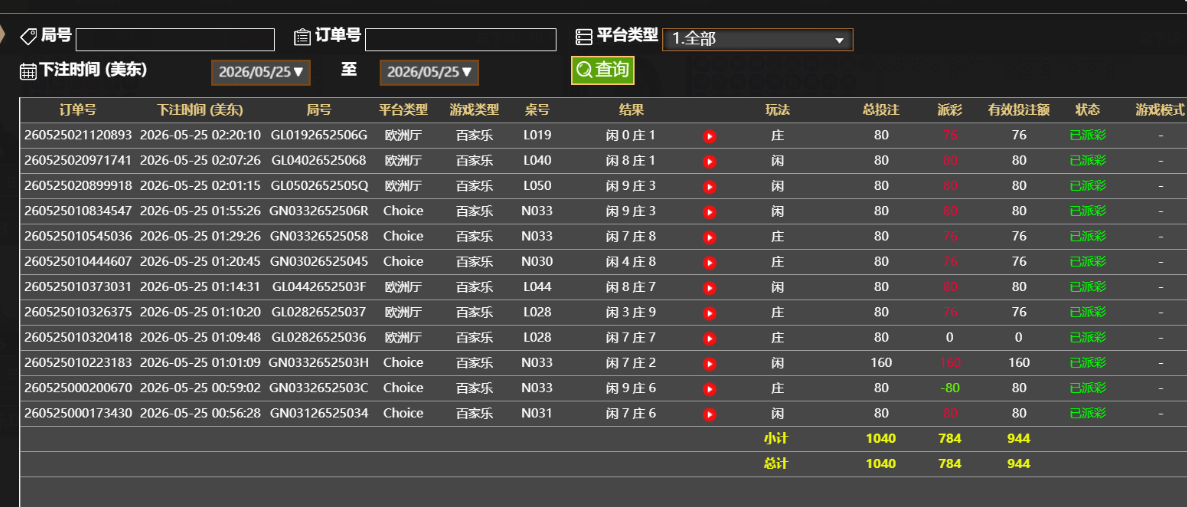Click round number GN0332652503H
This screenshot has height=507, width=1187.
(x=319, y=362)
